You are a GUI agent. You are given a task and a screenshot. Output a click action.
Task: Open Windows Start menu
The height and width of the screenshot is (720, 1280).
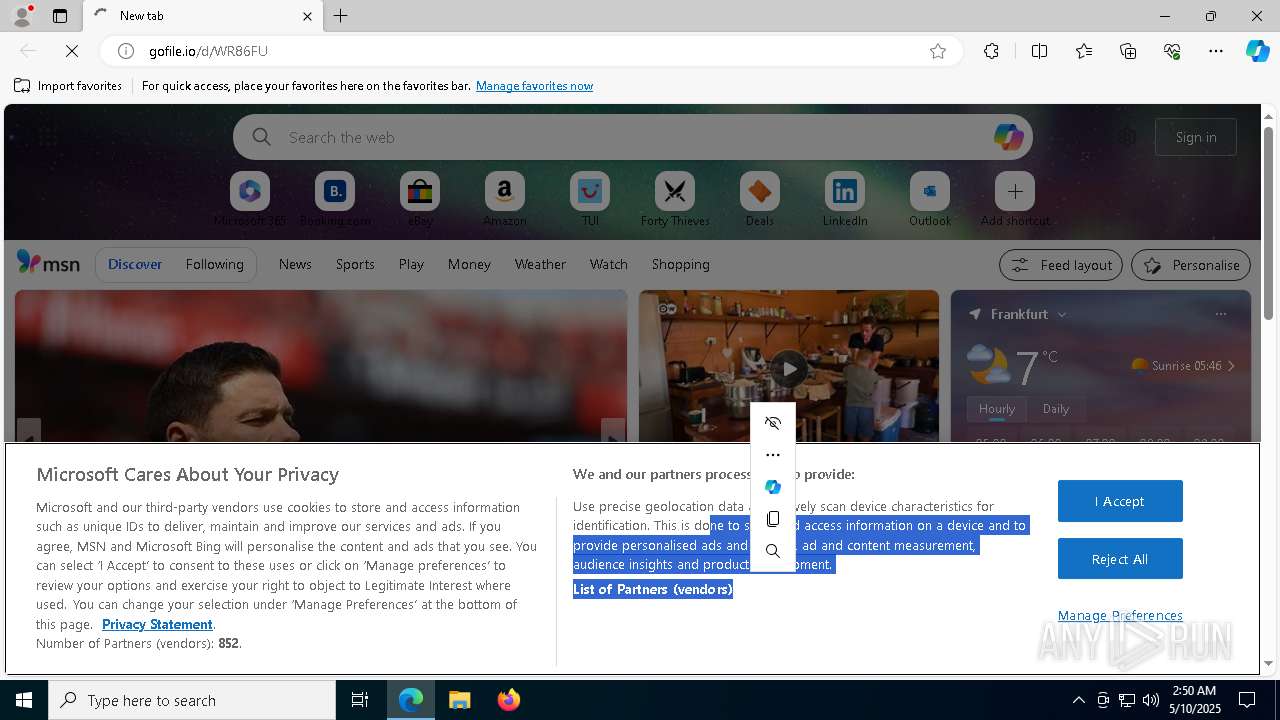[x=24, y=700]
